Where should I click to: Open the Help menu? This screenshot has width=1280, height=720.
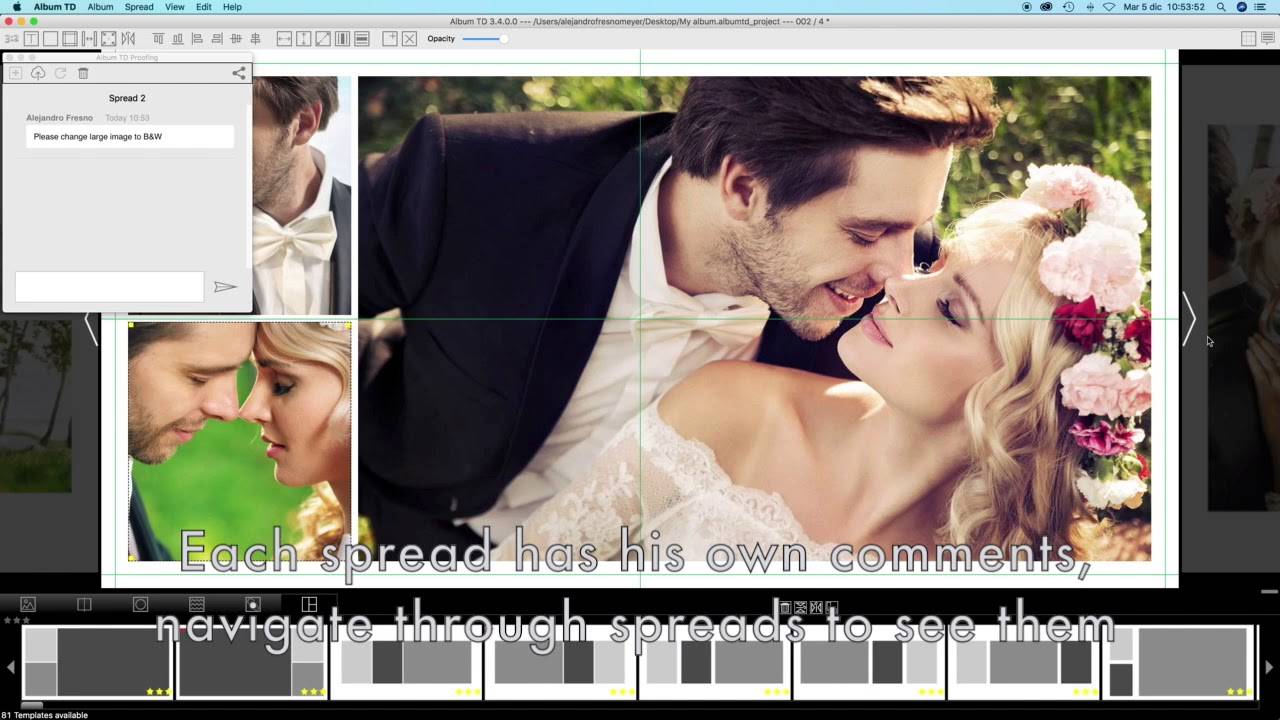pyautogui.click(x=232, y=7)
